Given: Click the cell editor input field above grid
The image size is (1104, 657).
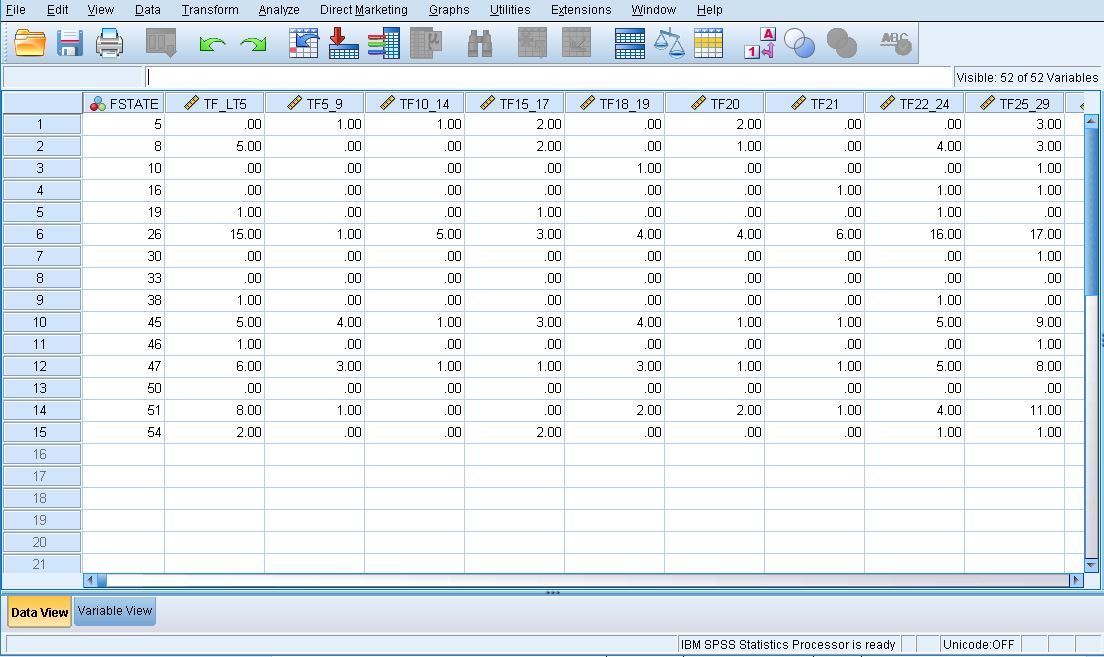Looking at the screenshot, I should tap(548, 77).
